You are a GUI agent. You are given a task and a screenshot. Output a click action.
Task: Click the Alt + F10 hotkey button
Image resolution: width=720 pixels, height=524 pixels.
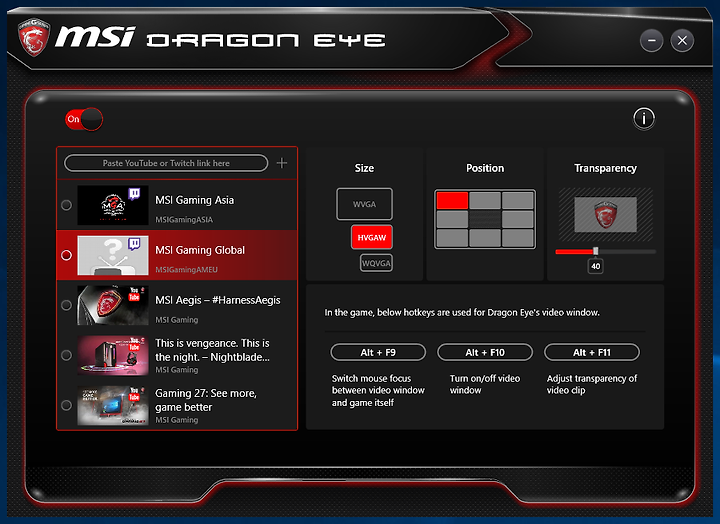click(x=485, y=352)
